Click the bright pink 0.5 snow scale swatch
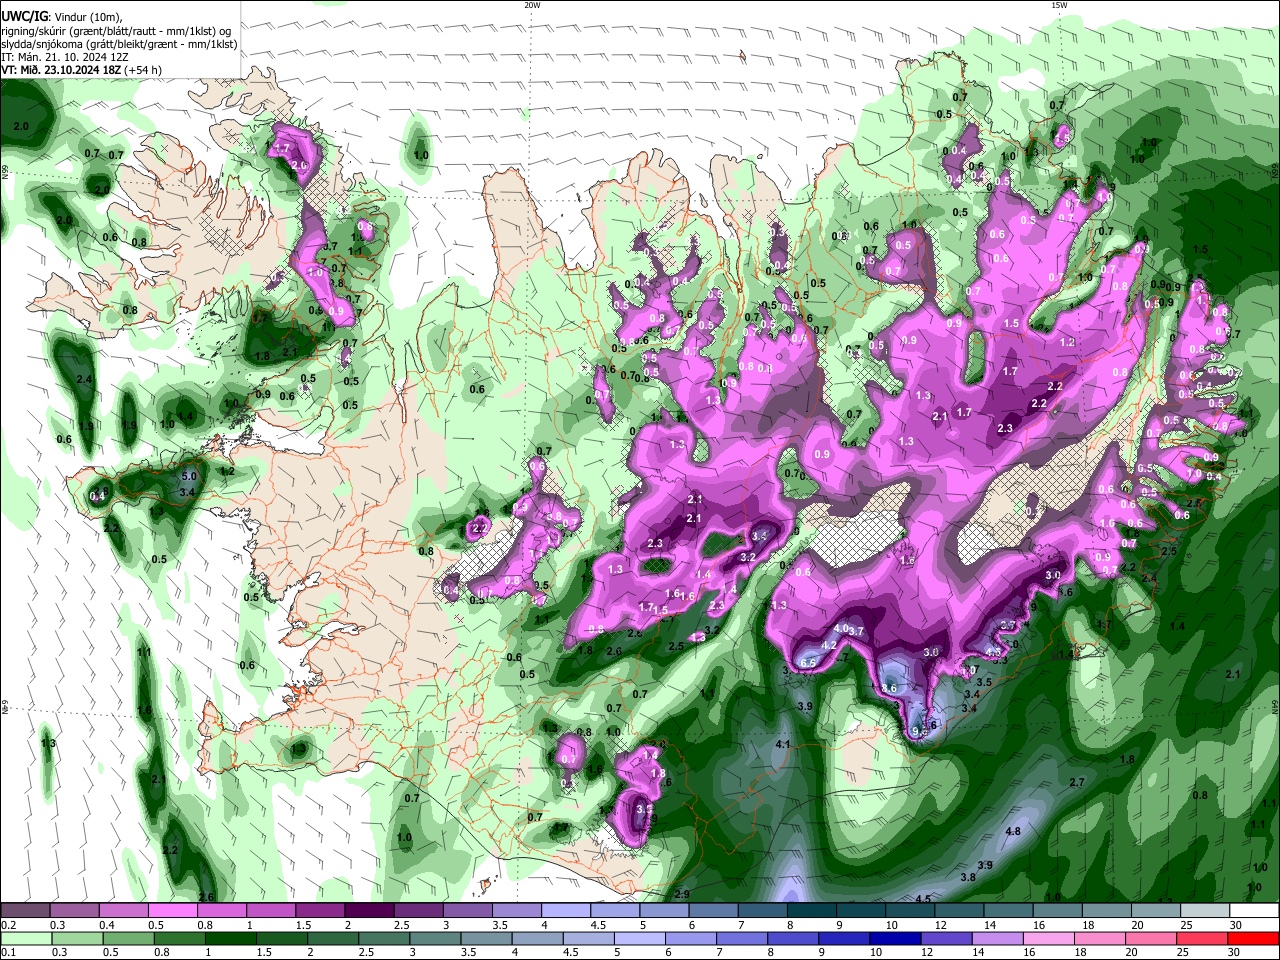The image size is (1280, 960). tap(173, 910)
